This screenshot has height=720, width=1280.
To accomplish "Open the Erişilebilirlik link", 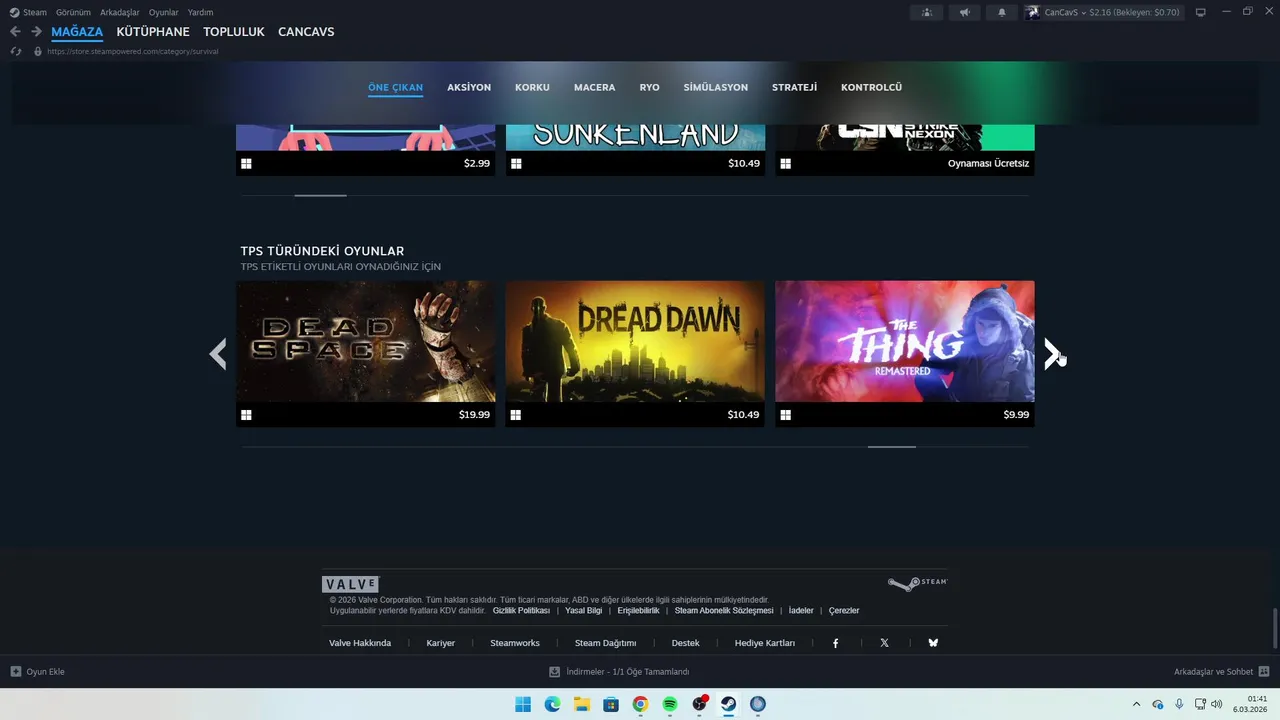I will [638, 611].
